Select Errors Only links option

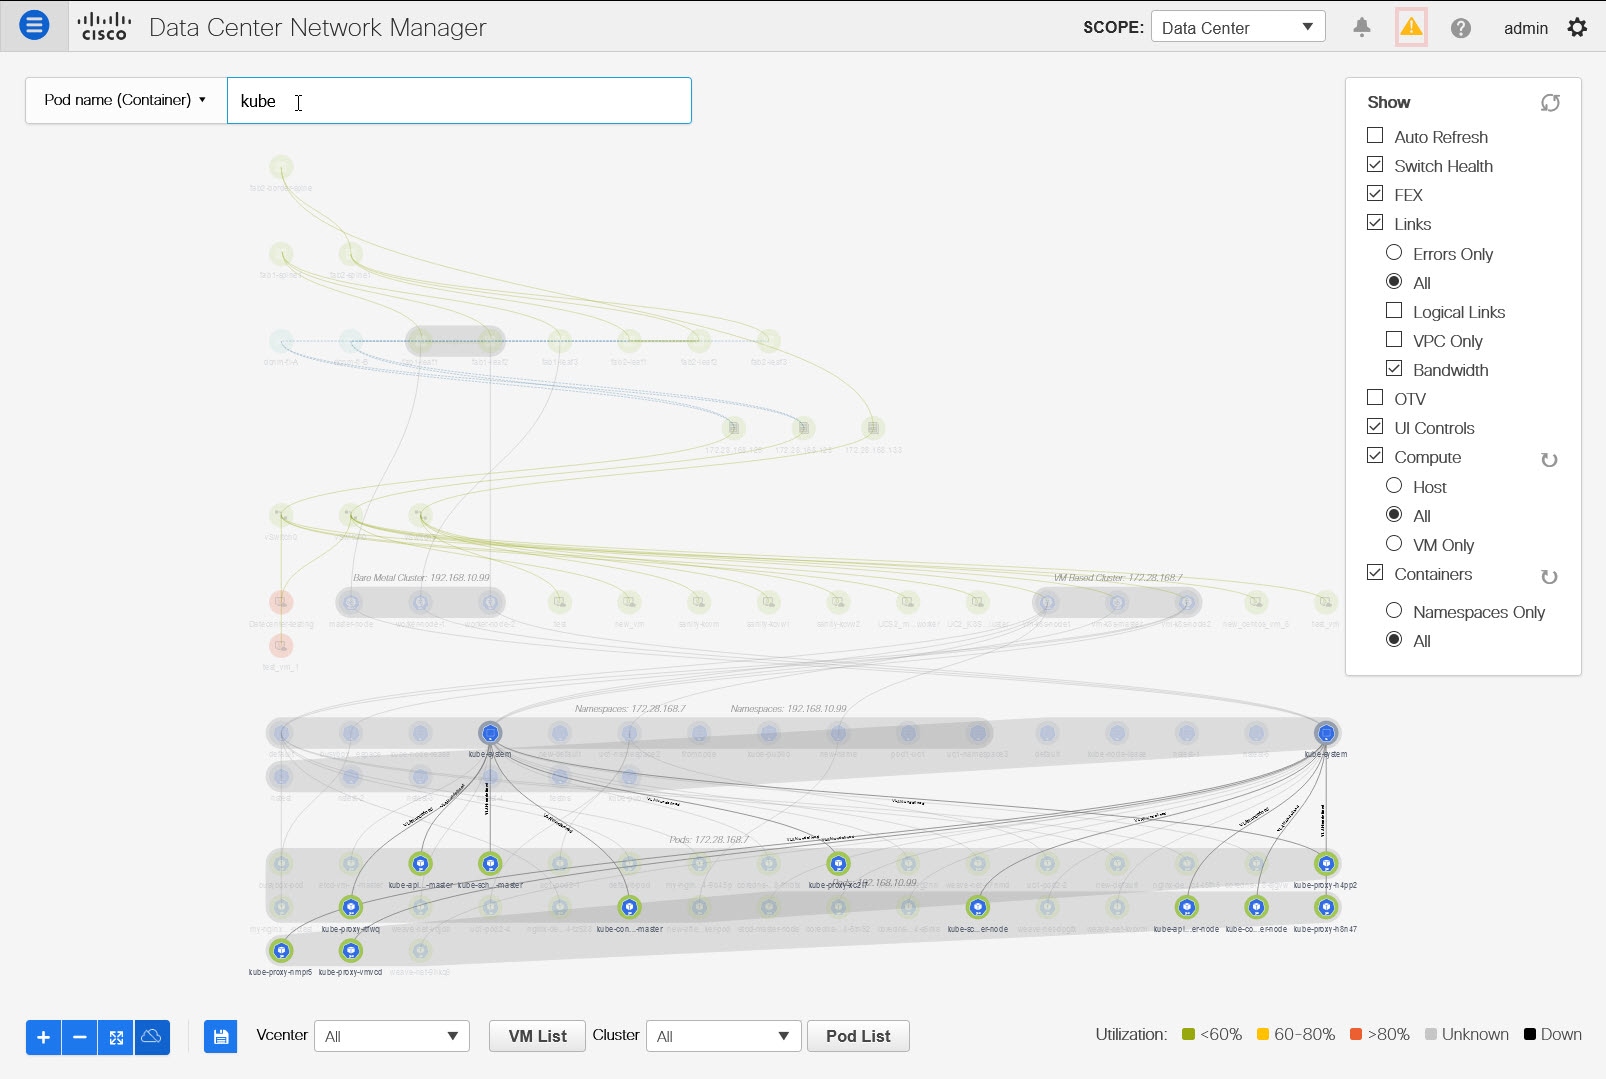(x=1394, y=252)
